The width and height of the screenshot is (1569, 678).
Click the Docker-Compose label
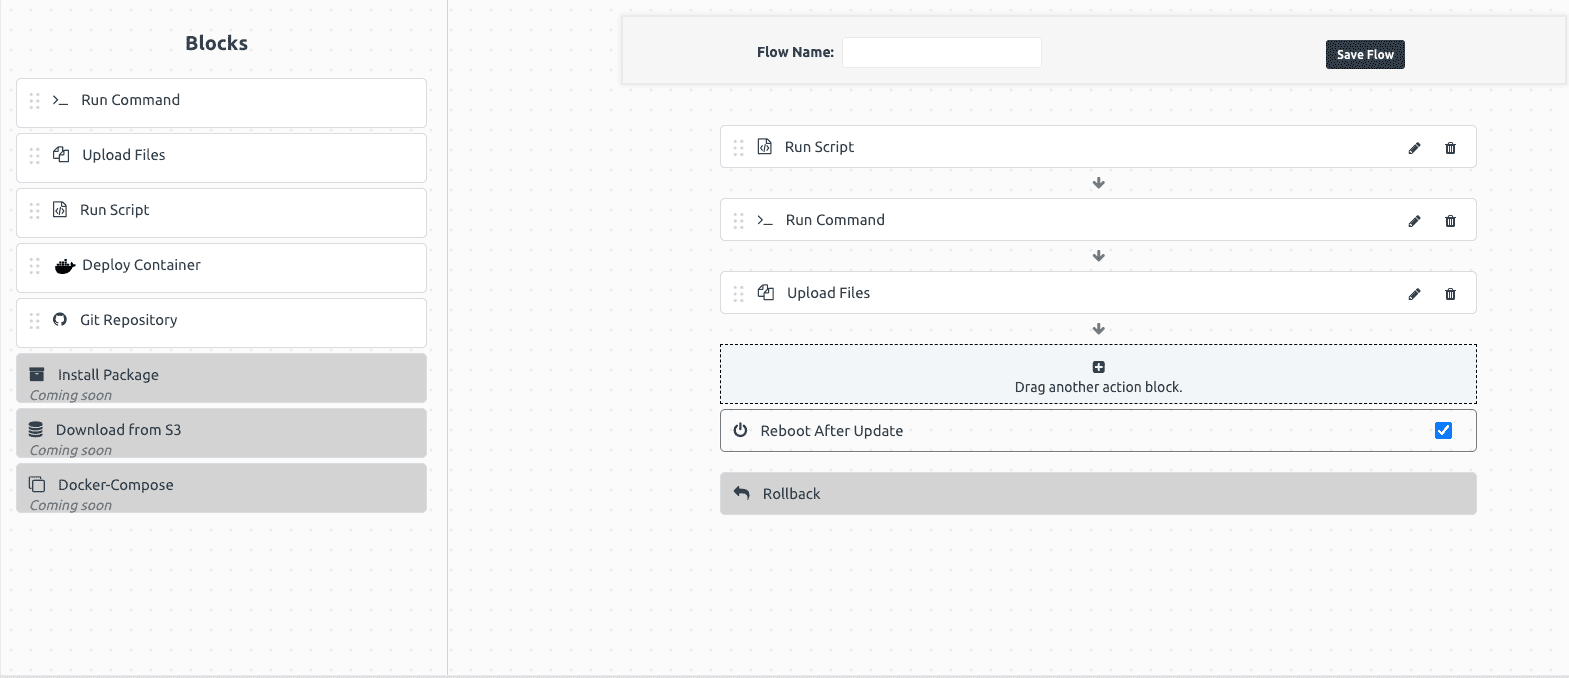pos(116,485)
